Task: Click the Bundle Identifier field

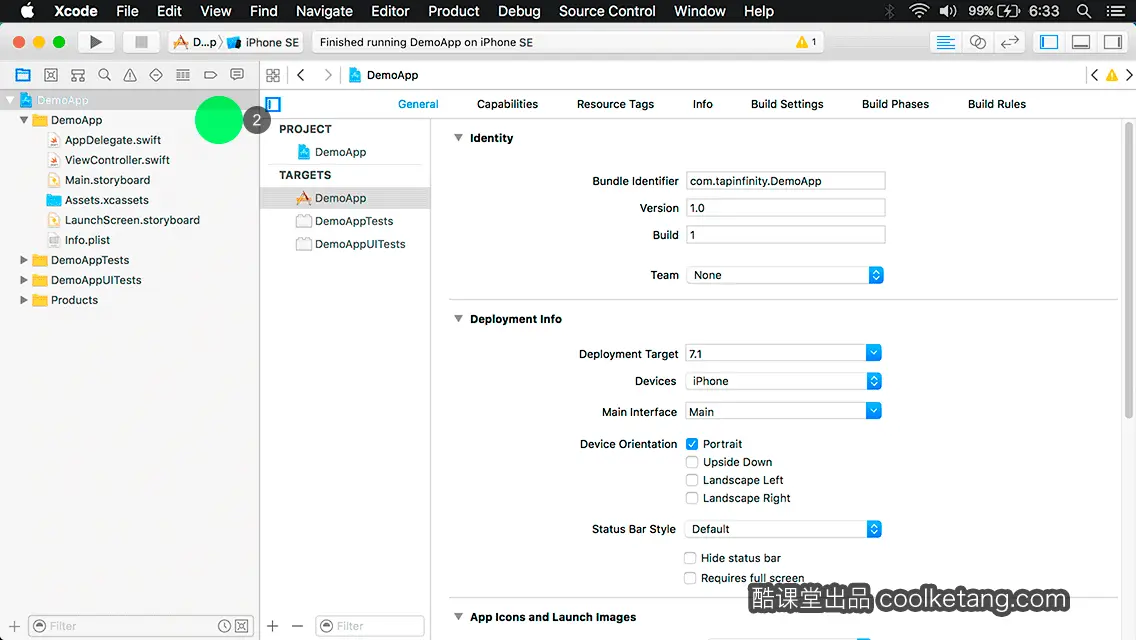Action: pyautogui.click(x=785, y=180)
